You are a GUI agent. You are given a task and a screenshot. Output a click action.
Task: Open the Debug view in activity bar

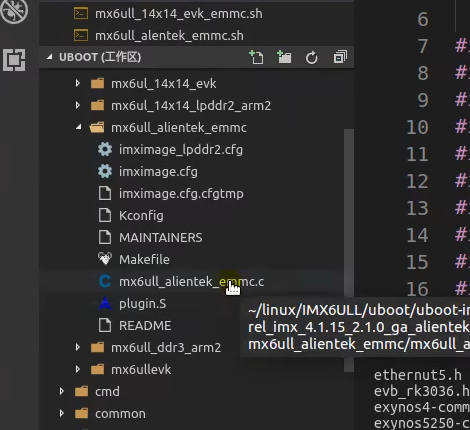click(14, 11)
